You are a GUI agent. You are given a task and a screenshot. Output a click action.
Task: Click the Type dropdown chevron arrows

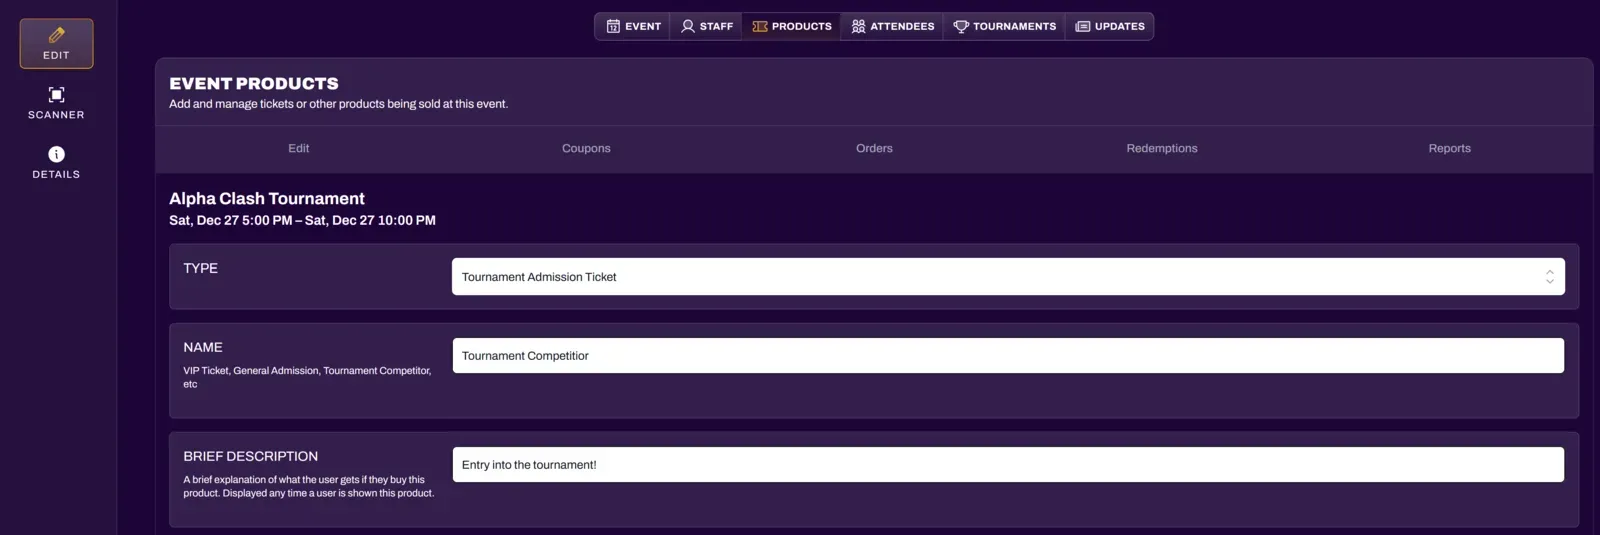pos(1549,277)
